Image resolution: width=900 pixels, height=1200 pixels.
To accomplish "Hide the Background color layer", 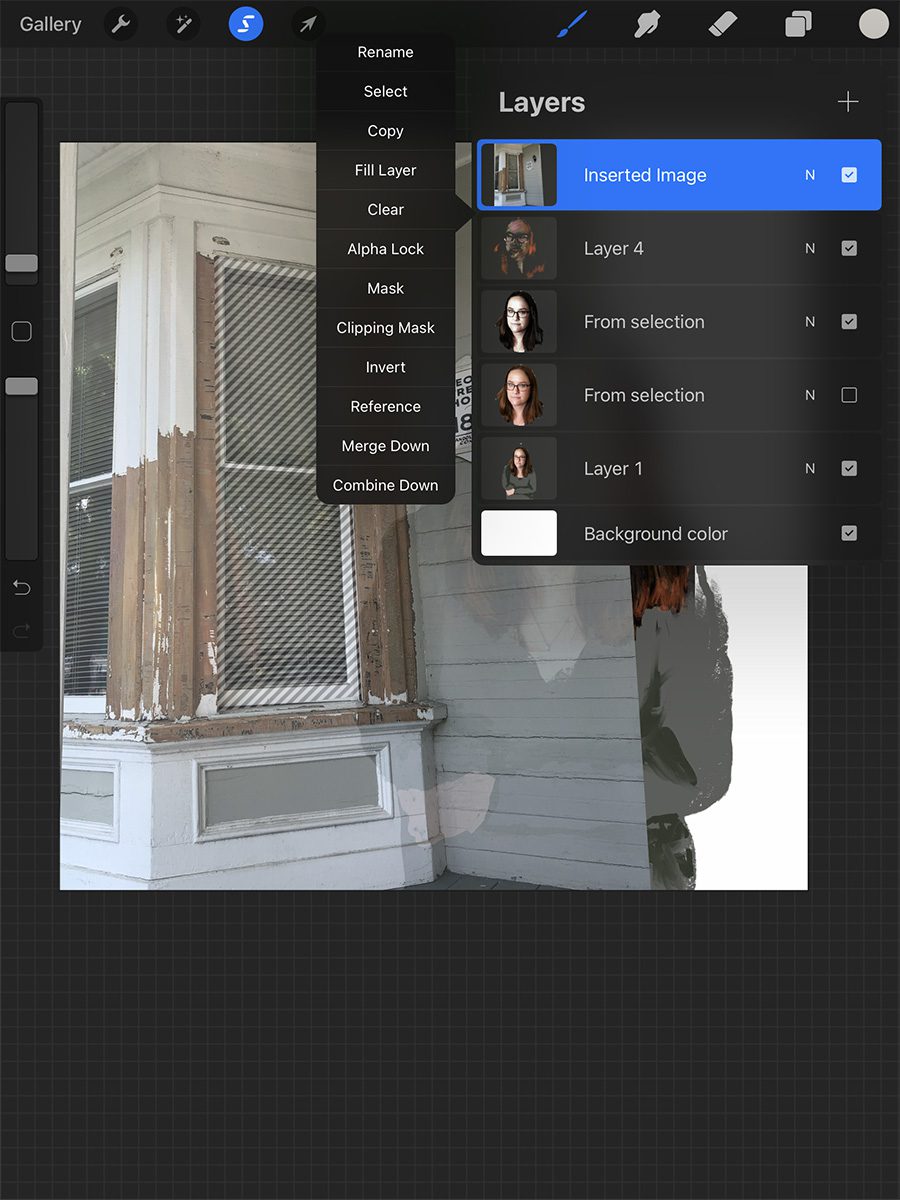I will pyautogui.click(x=849, y=533).
